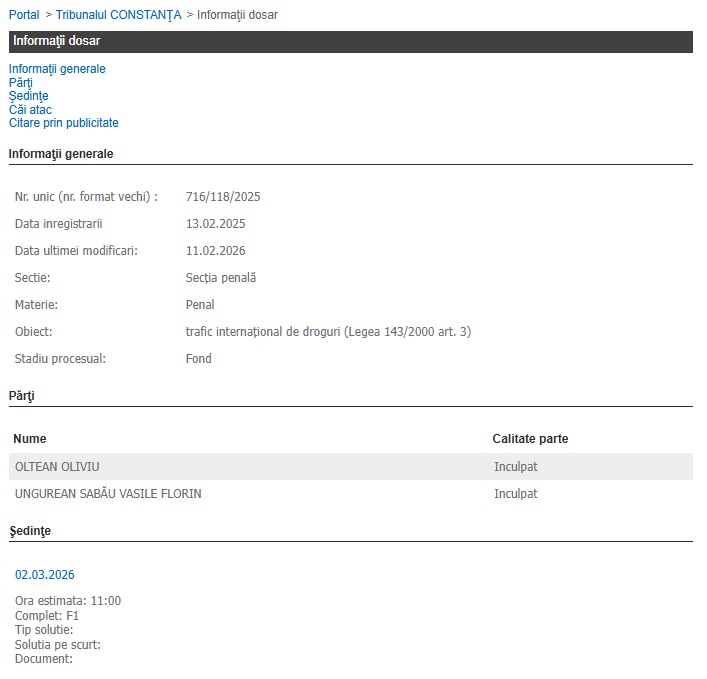The height and width of the screenshot is (679, 707).
Task: Open hearing date 02.03.2026 link
Action: click(44, 575)
